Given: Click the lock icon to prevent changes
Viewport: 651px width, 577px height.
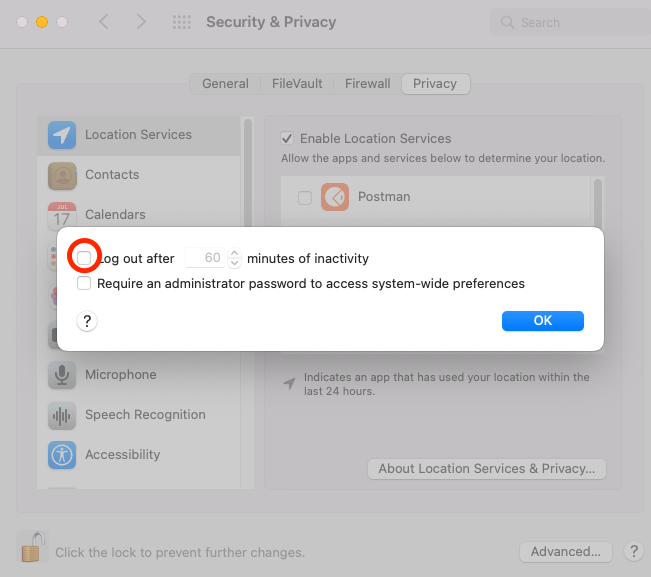Looking at the screenshot, I should [x=33, y=547].
